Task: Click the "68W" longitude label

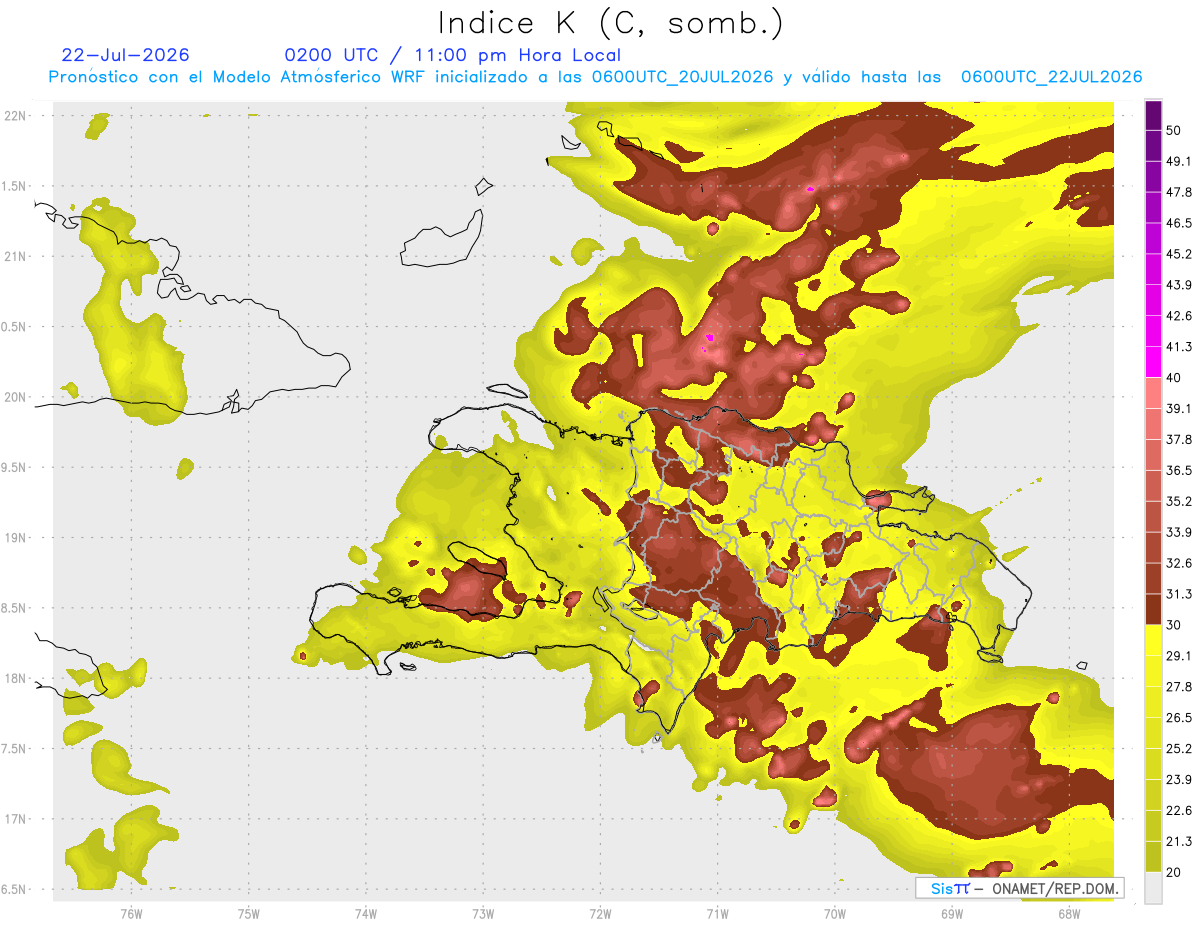Action: tap(1069, 913)
